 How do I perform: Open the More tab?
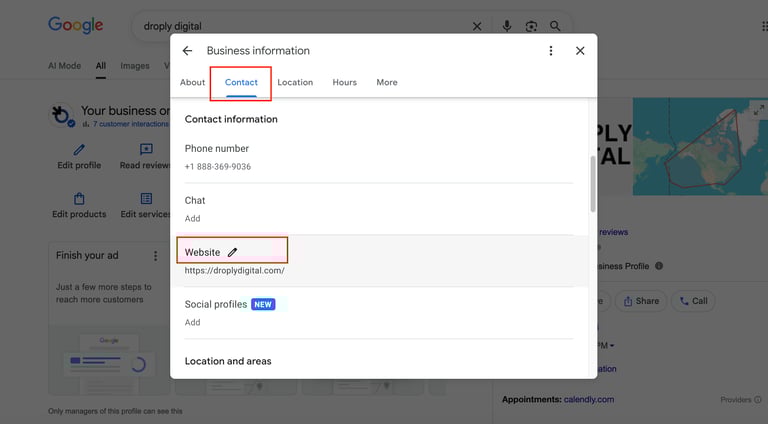coord(387,82)
